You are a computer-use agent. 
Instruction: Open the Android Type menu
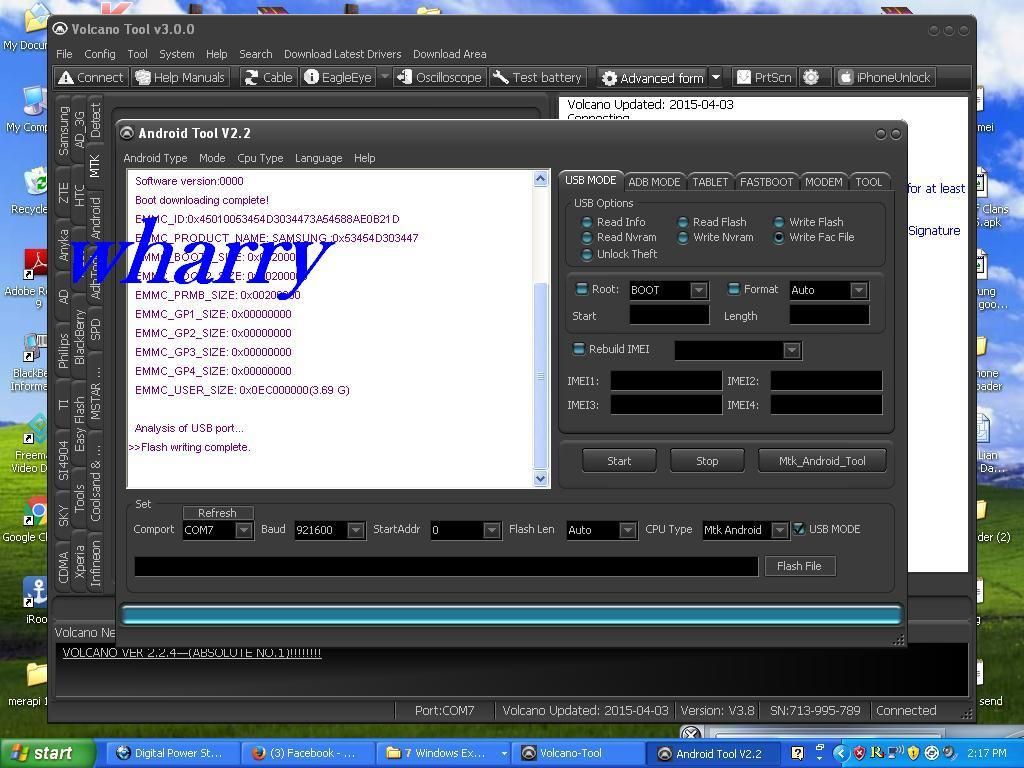[155, 158]
